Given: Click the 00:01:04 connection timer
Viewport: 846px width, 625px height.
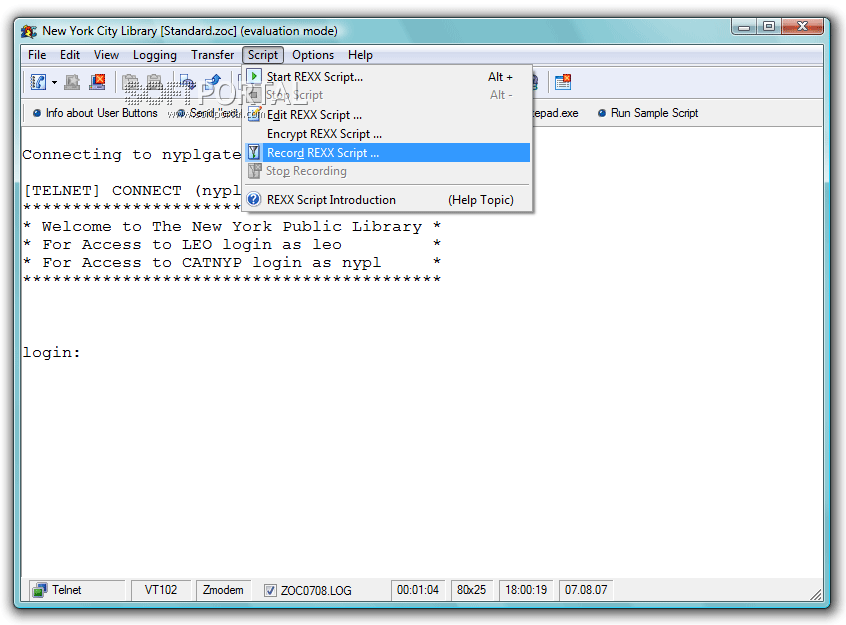Looking at the screenshot, I should pos(418,590).
